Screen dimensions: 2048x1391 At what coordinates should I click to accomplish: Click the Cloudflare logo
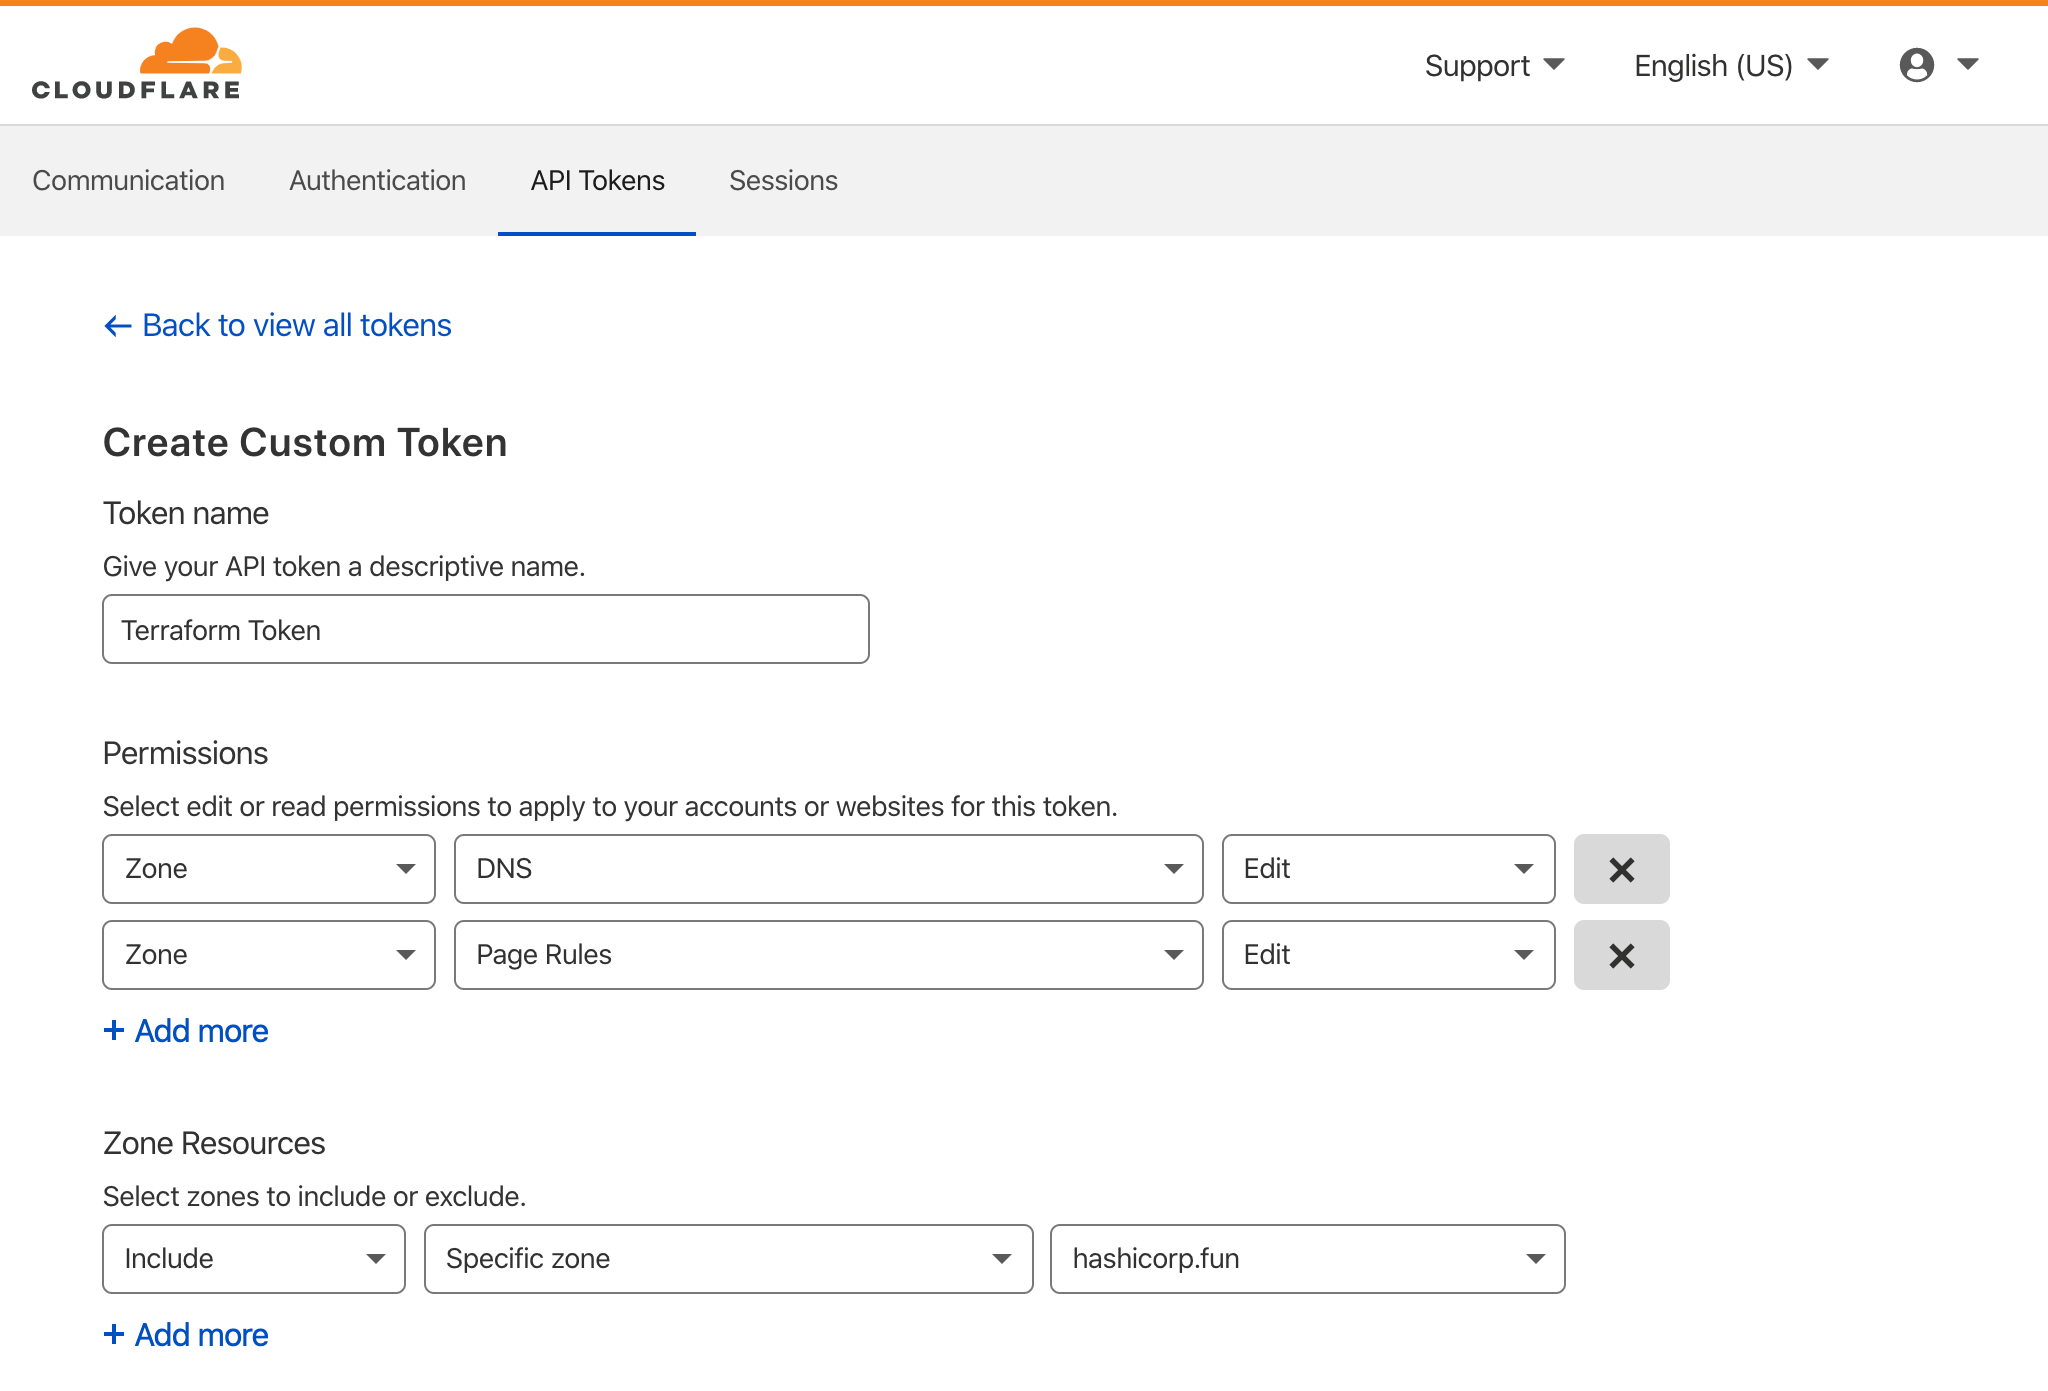point(137,64)
